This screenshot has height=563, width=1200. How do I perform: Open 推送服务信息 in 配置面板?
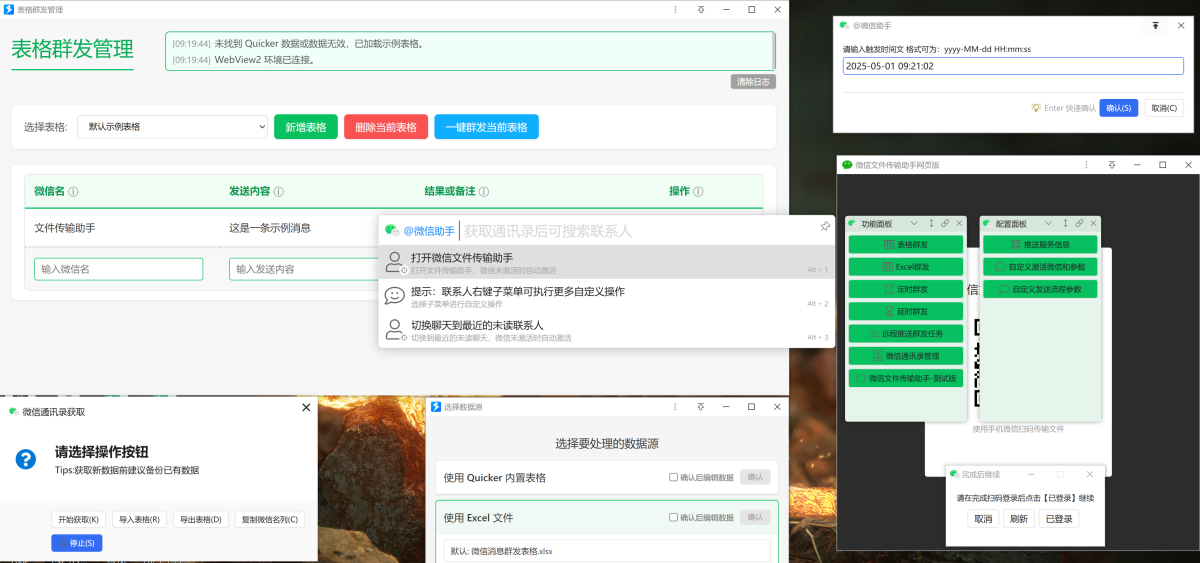tap(1040, 244)
